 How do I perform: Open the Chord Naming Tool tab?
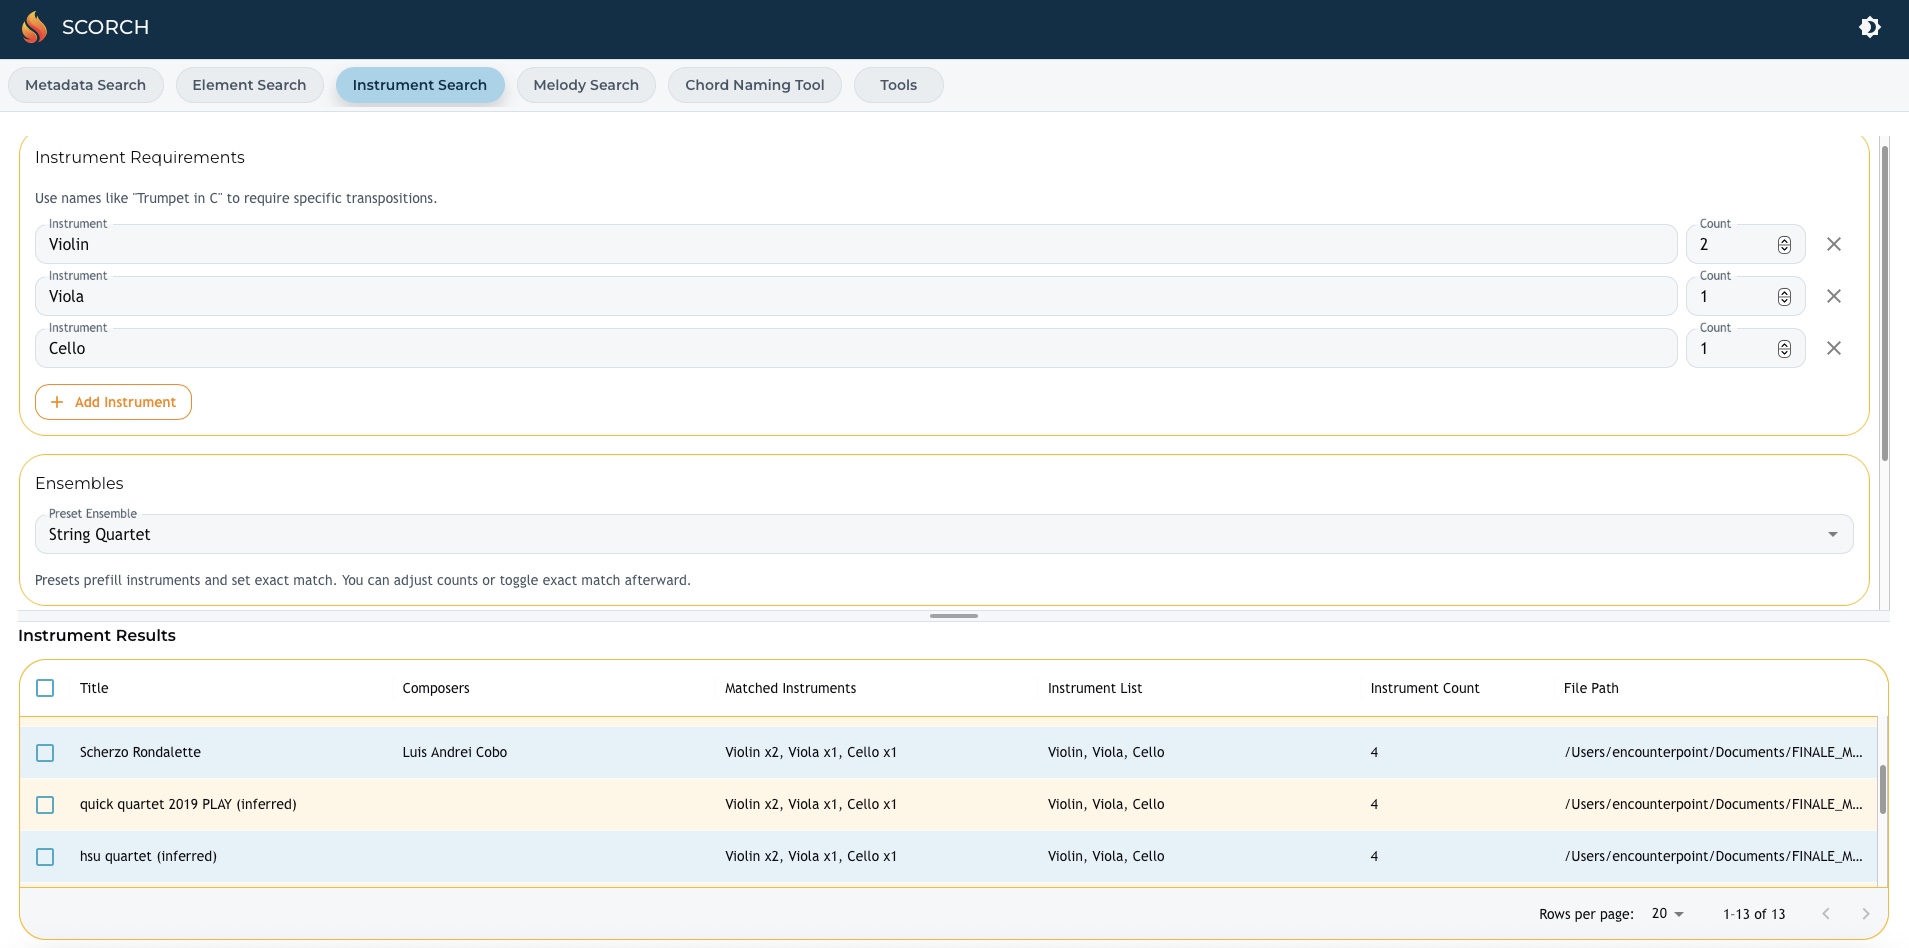754,85
